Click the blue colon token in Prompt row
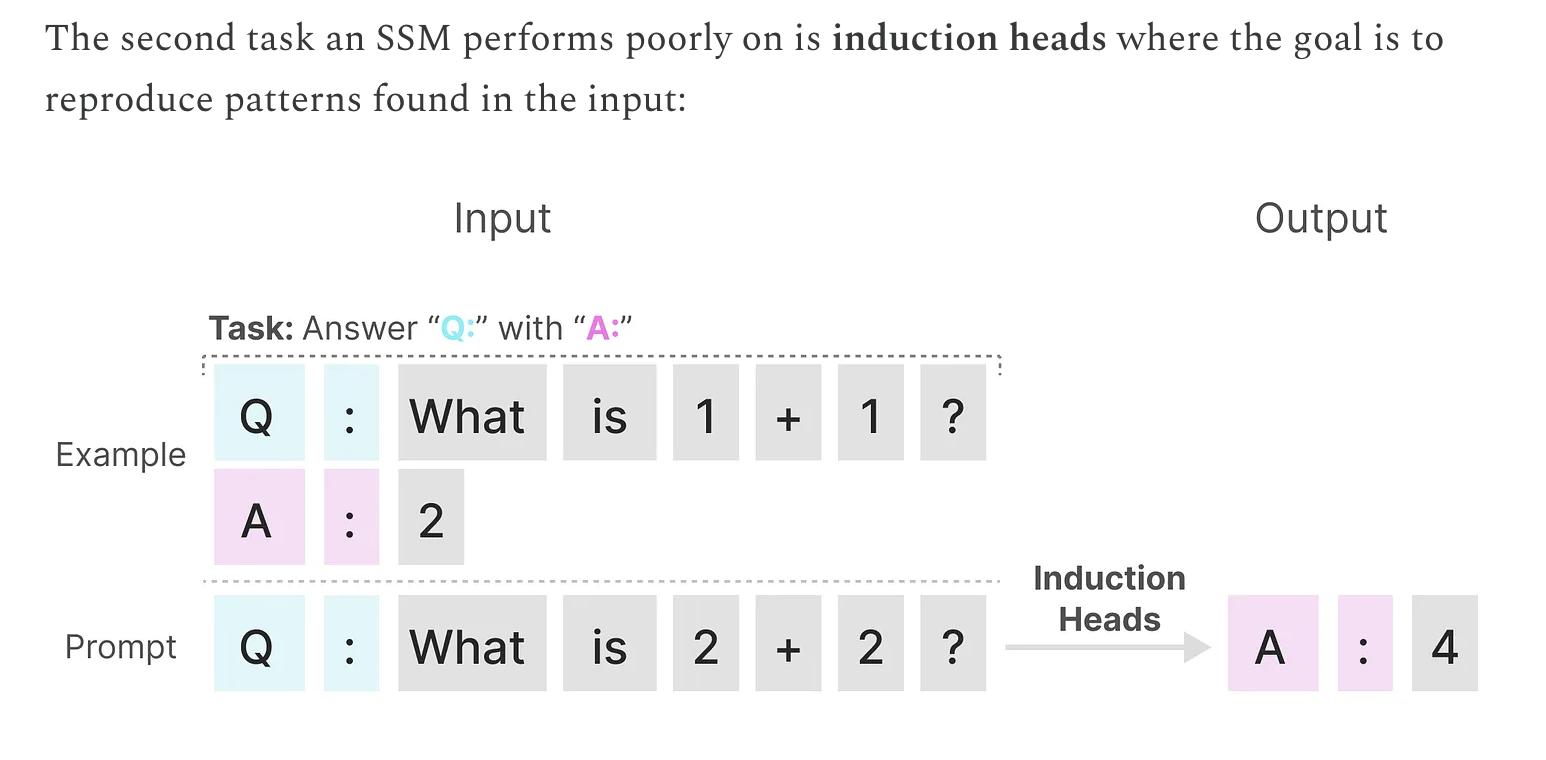The width and height of the screenshot is (1546, 760). tap(351, 643)
